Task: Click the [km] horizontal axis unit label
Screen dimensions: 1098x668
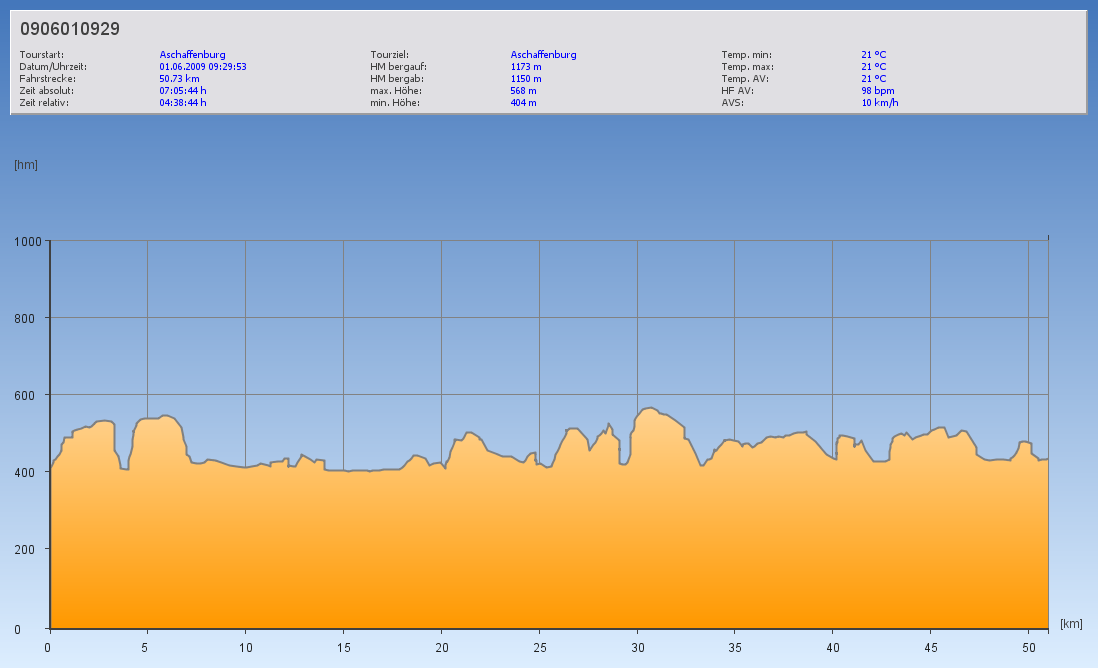Action: pos(1071,624)
